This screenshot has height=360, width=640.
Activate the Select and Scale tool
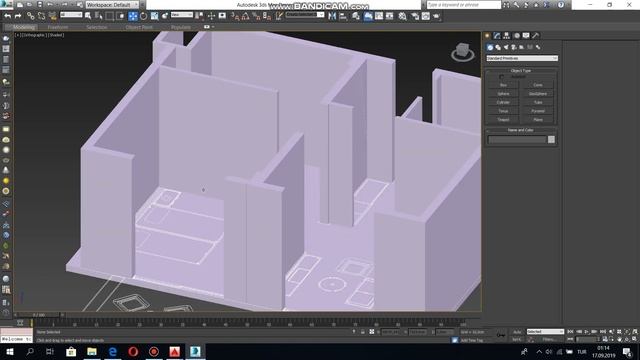pyautogui.click(x=154, y=16)
